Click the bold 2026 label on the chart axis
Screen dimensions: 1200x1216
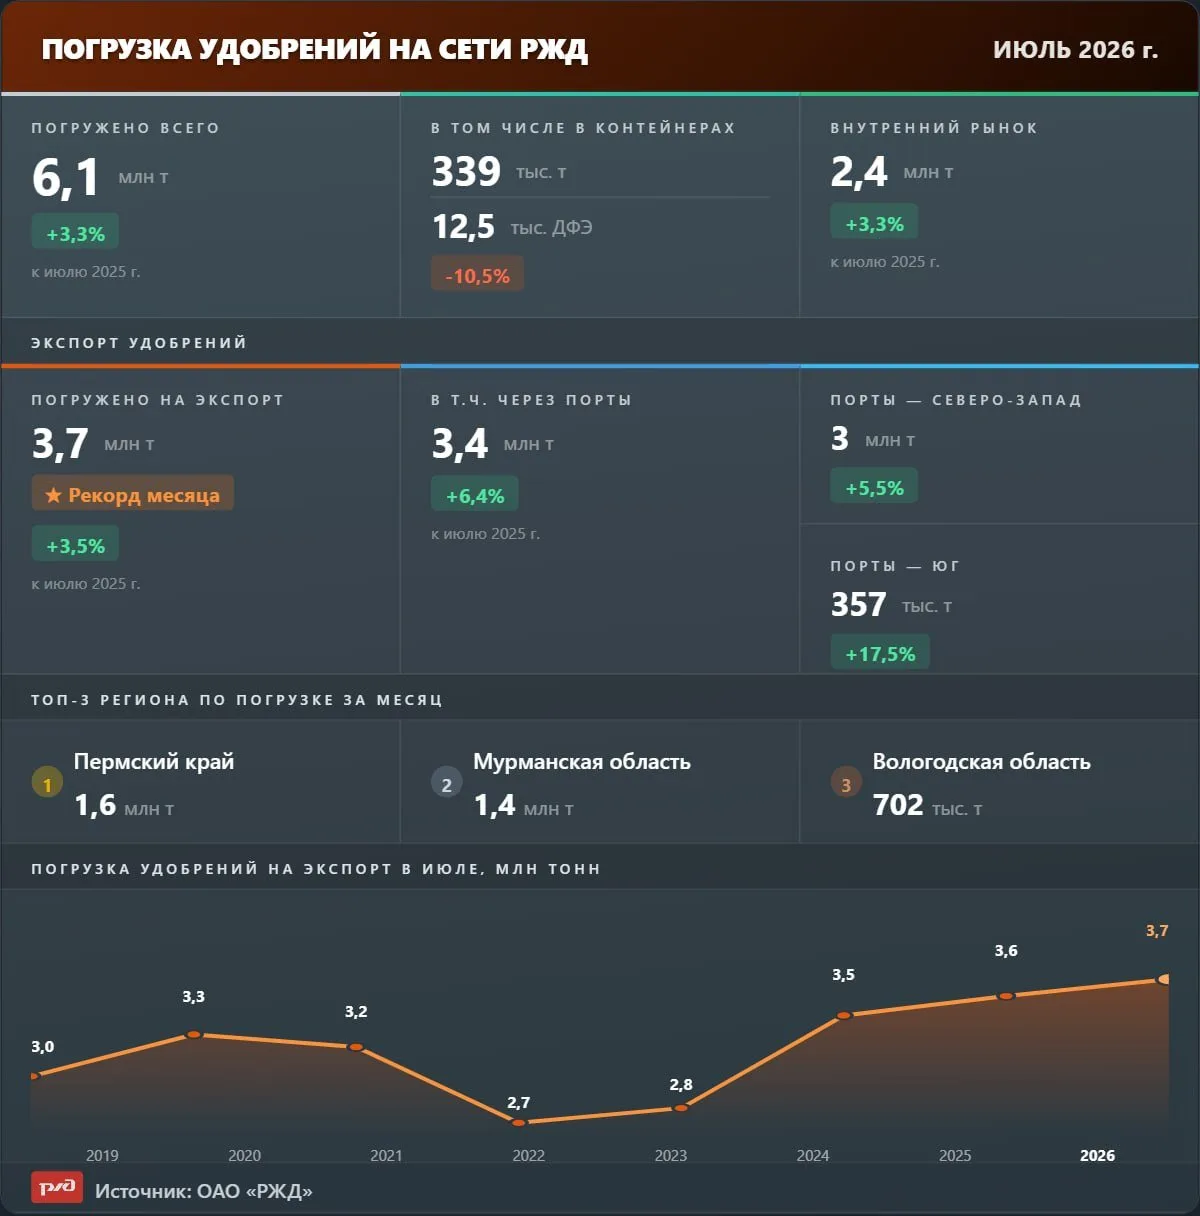[x=1097, y=1155]
